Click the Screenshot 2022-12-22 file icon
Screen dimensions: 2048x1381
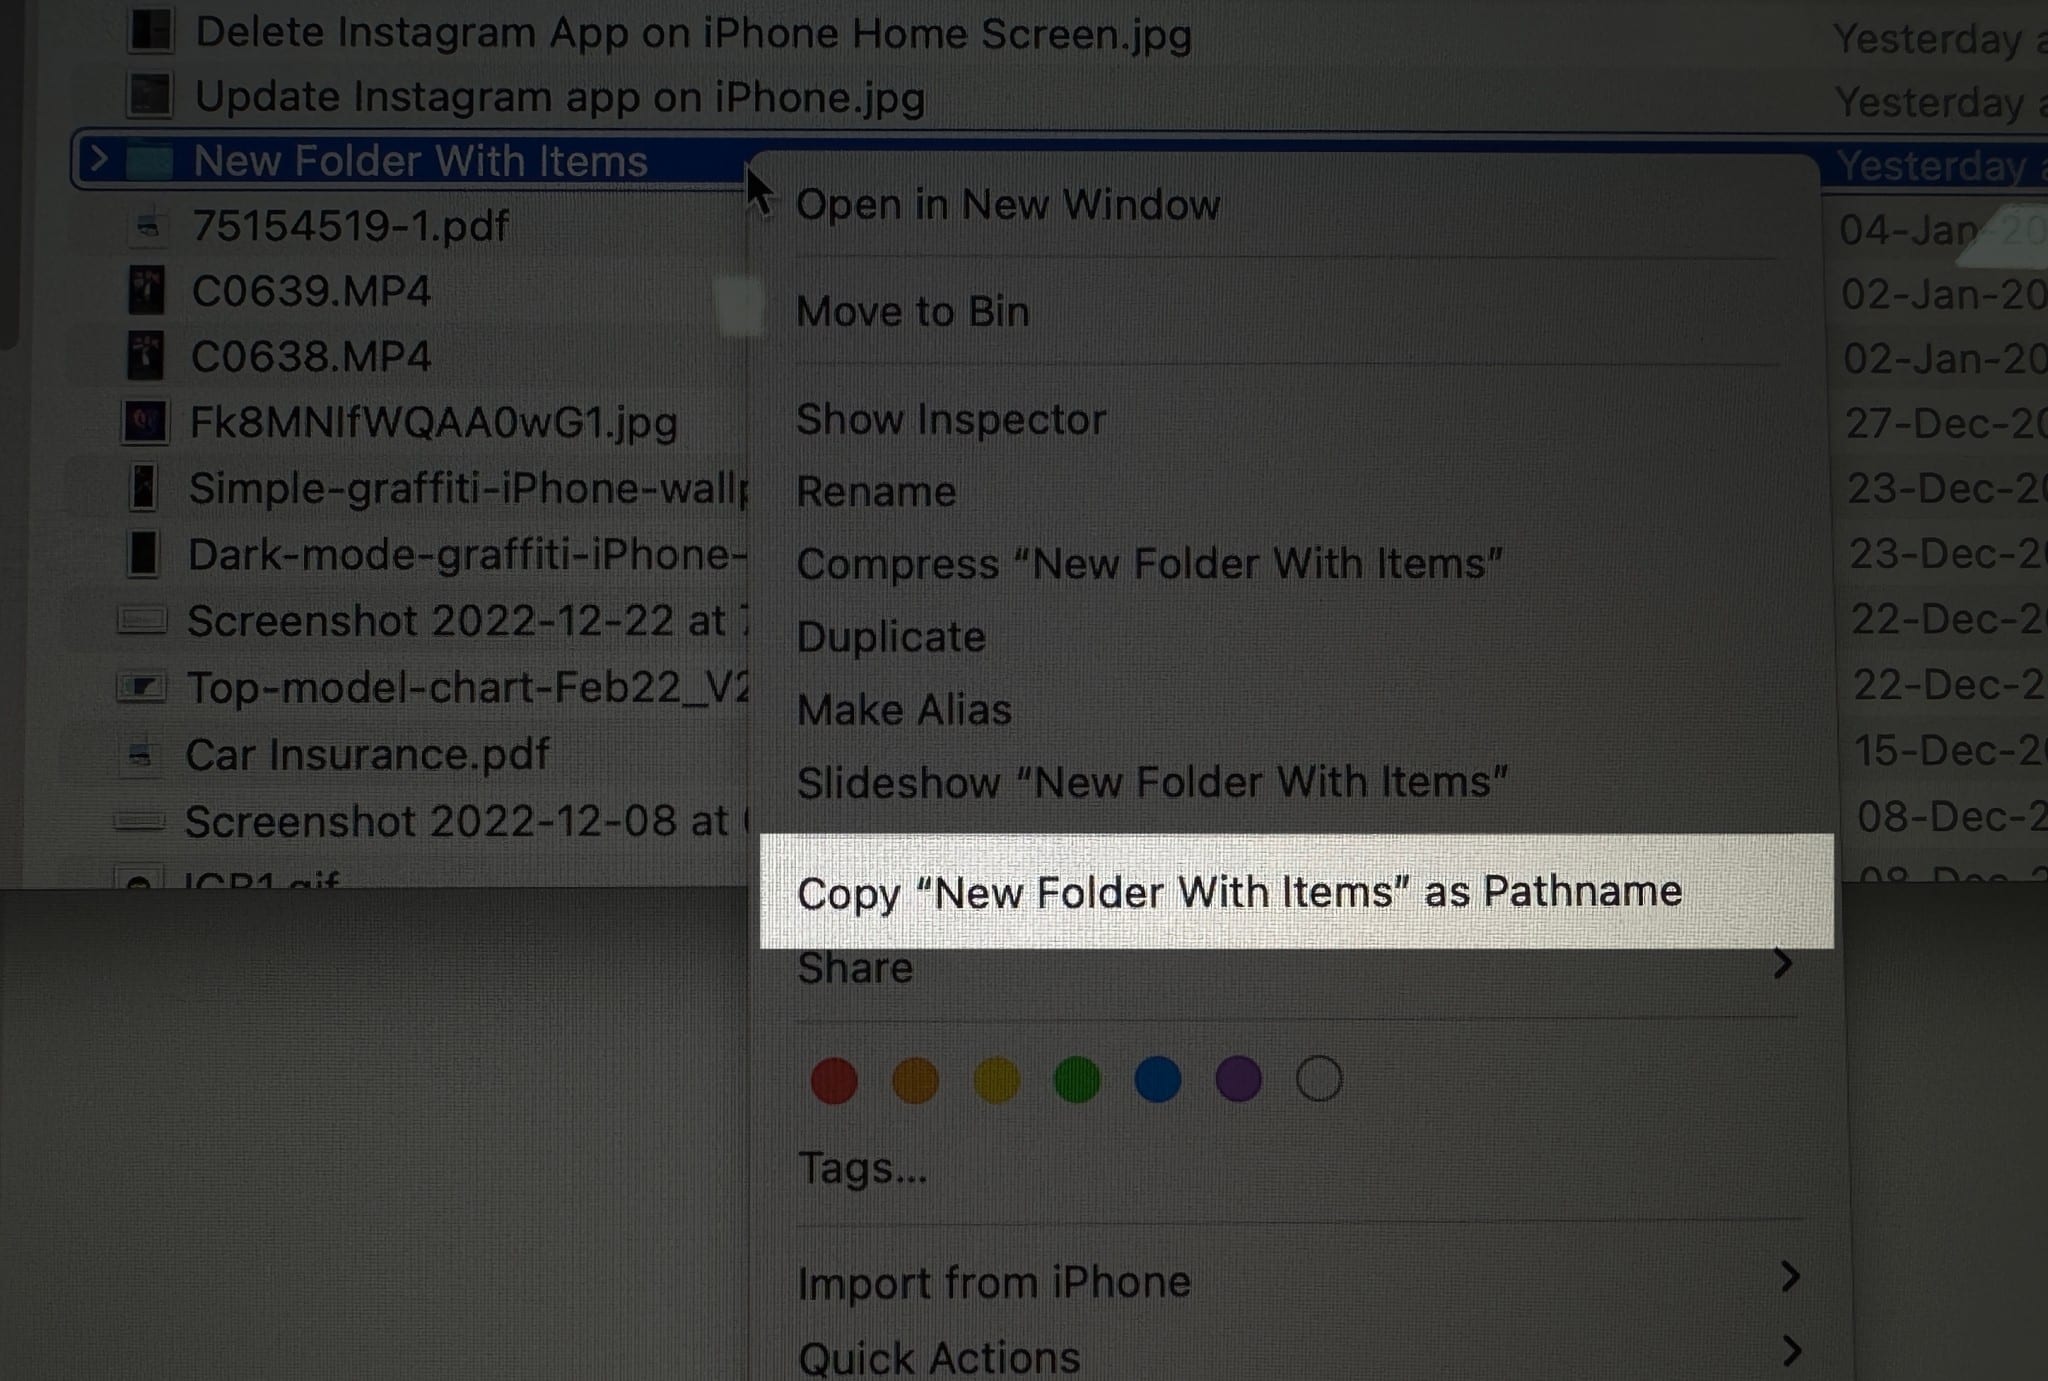[x=141, y=621]
